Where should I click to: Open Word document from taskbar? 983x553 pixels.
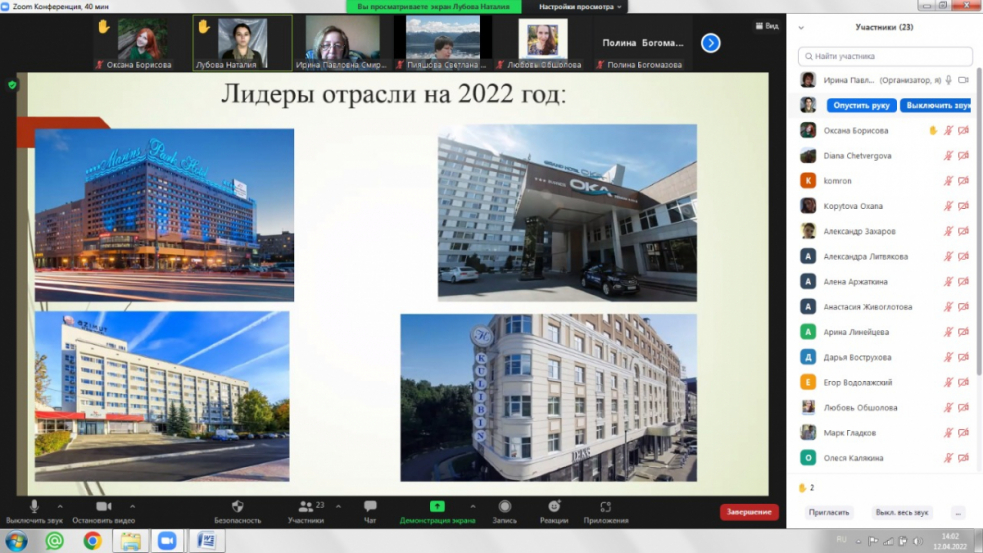point(206,540)
